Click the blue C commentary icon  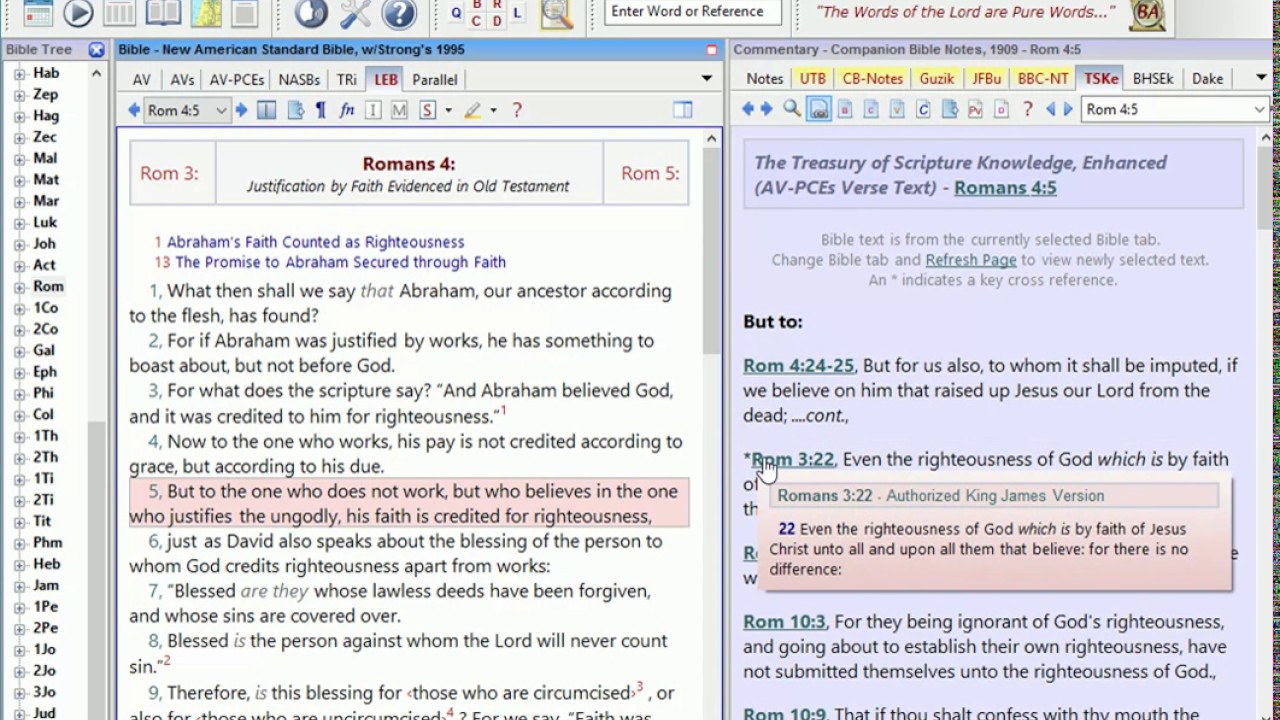click(x=923, y=110)
